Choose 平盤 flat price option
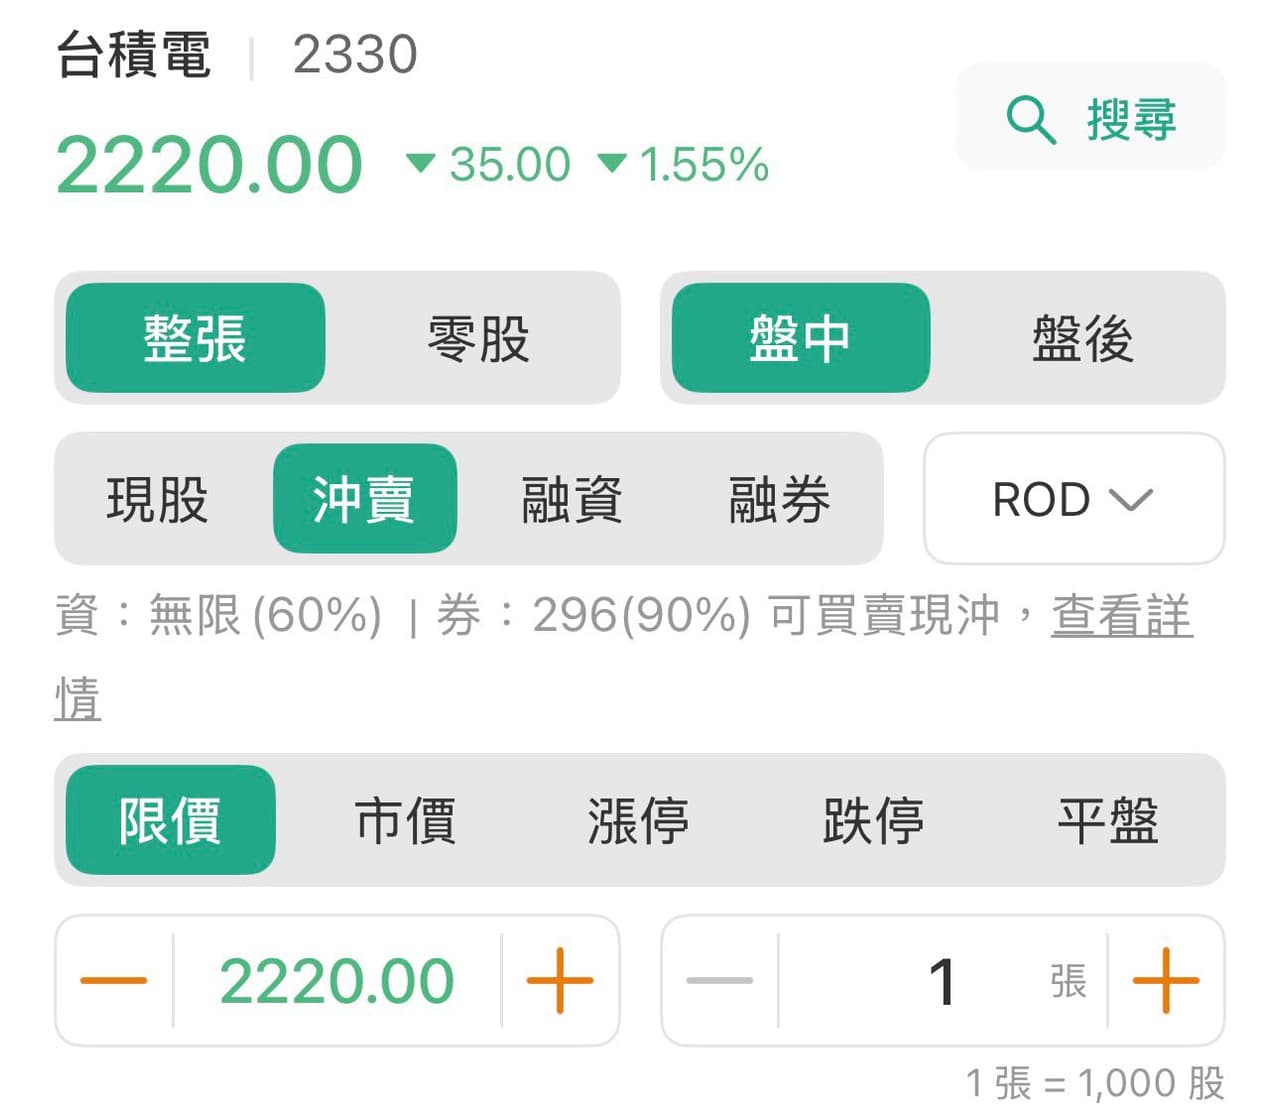 tap(1108, 820)
